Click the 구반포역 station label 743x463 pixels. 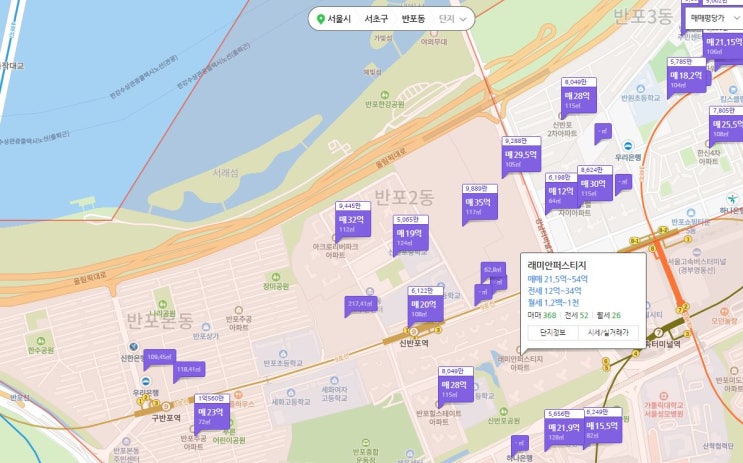point(166,418)
